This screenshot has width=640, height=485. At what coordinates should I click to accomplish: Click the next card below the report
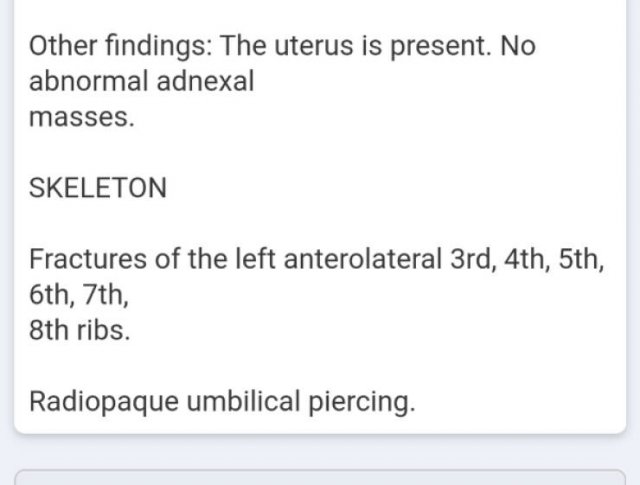click(x=320, y=476)
